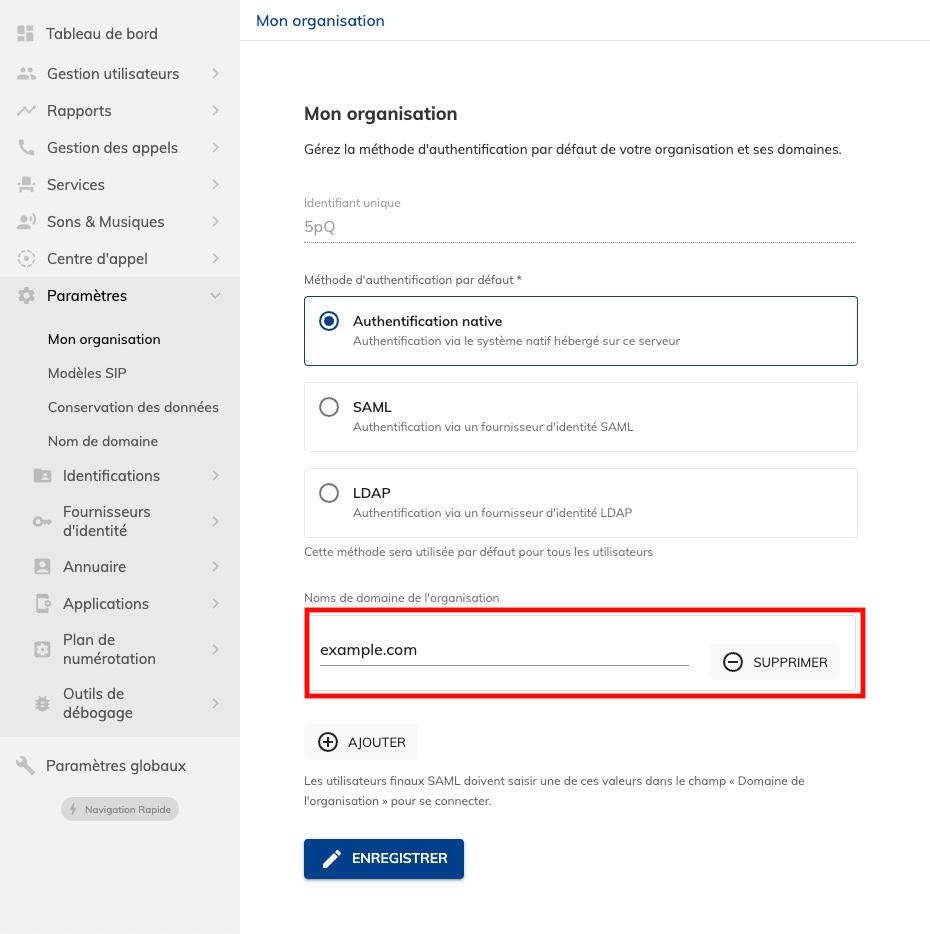Expand the Services submenu arrow
The width and height of the screenshot is (930, 934).
(215, 185)
